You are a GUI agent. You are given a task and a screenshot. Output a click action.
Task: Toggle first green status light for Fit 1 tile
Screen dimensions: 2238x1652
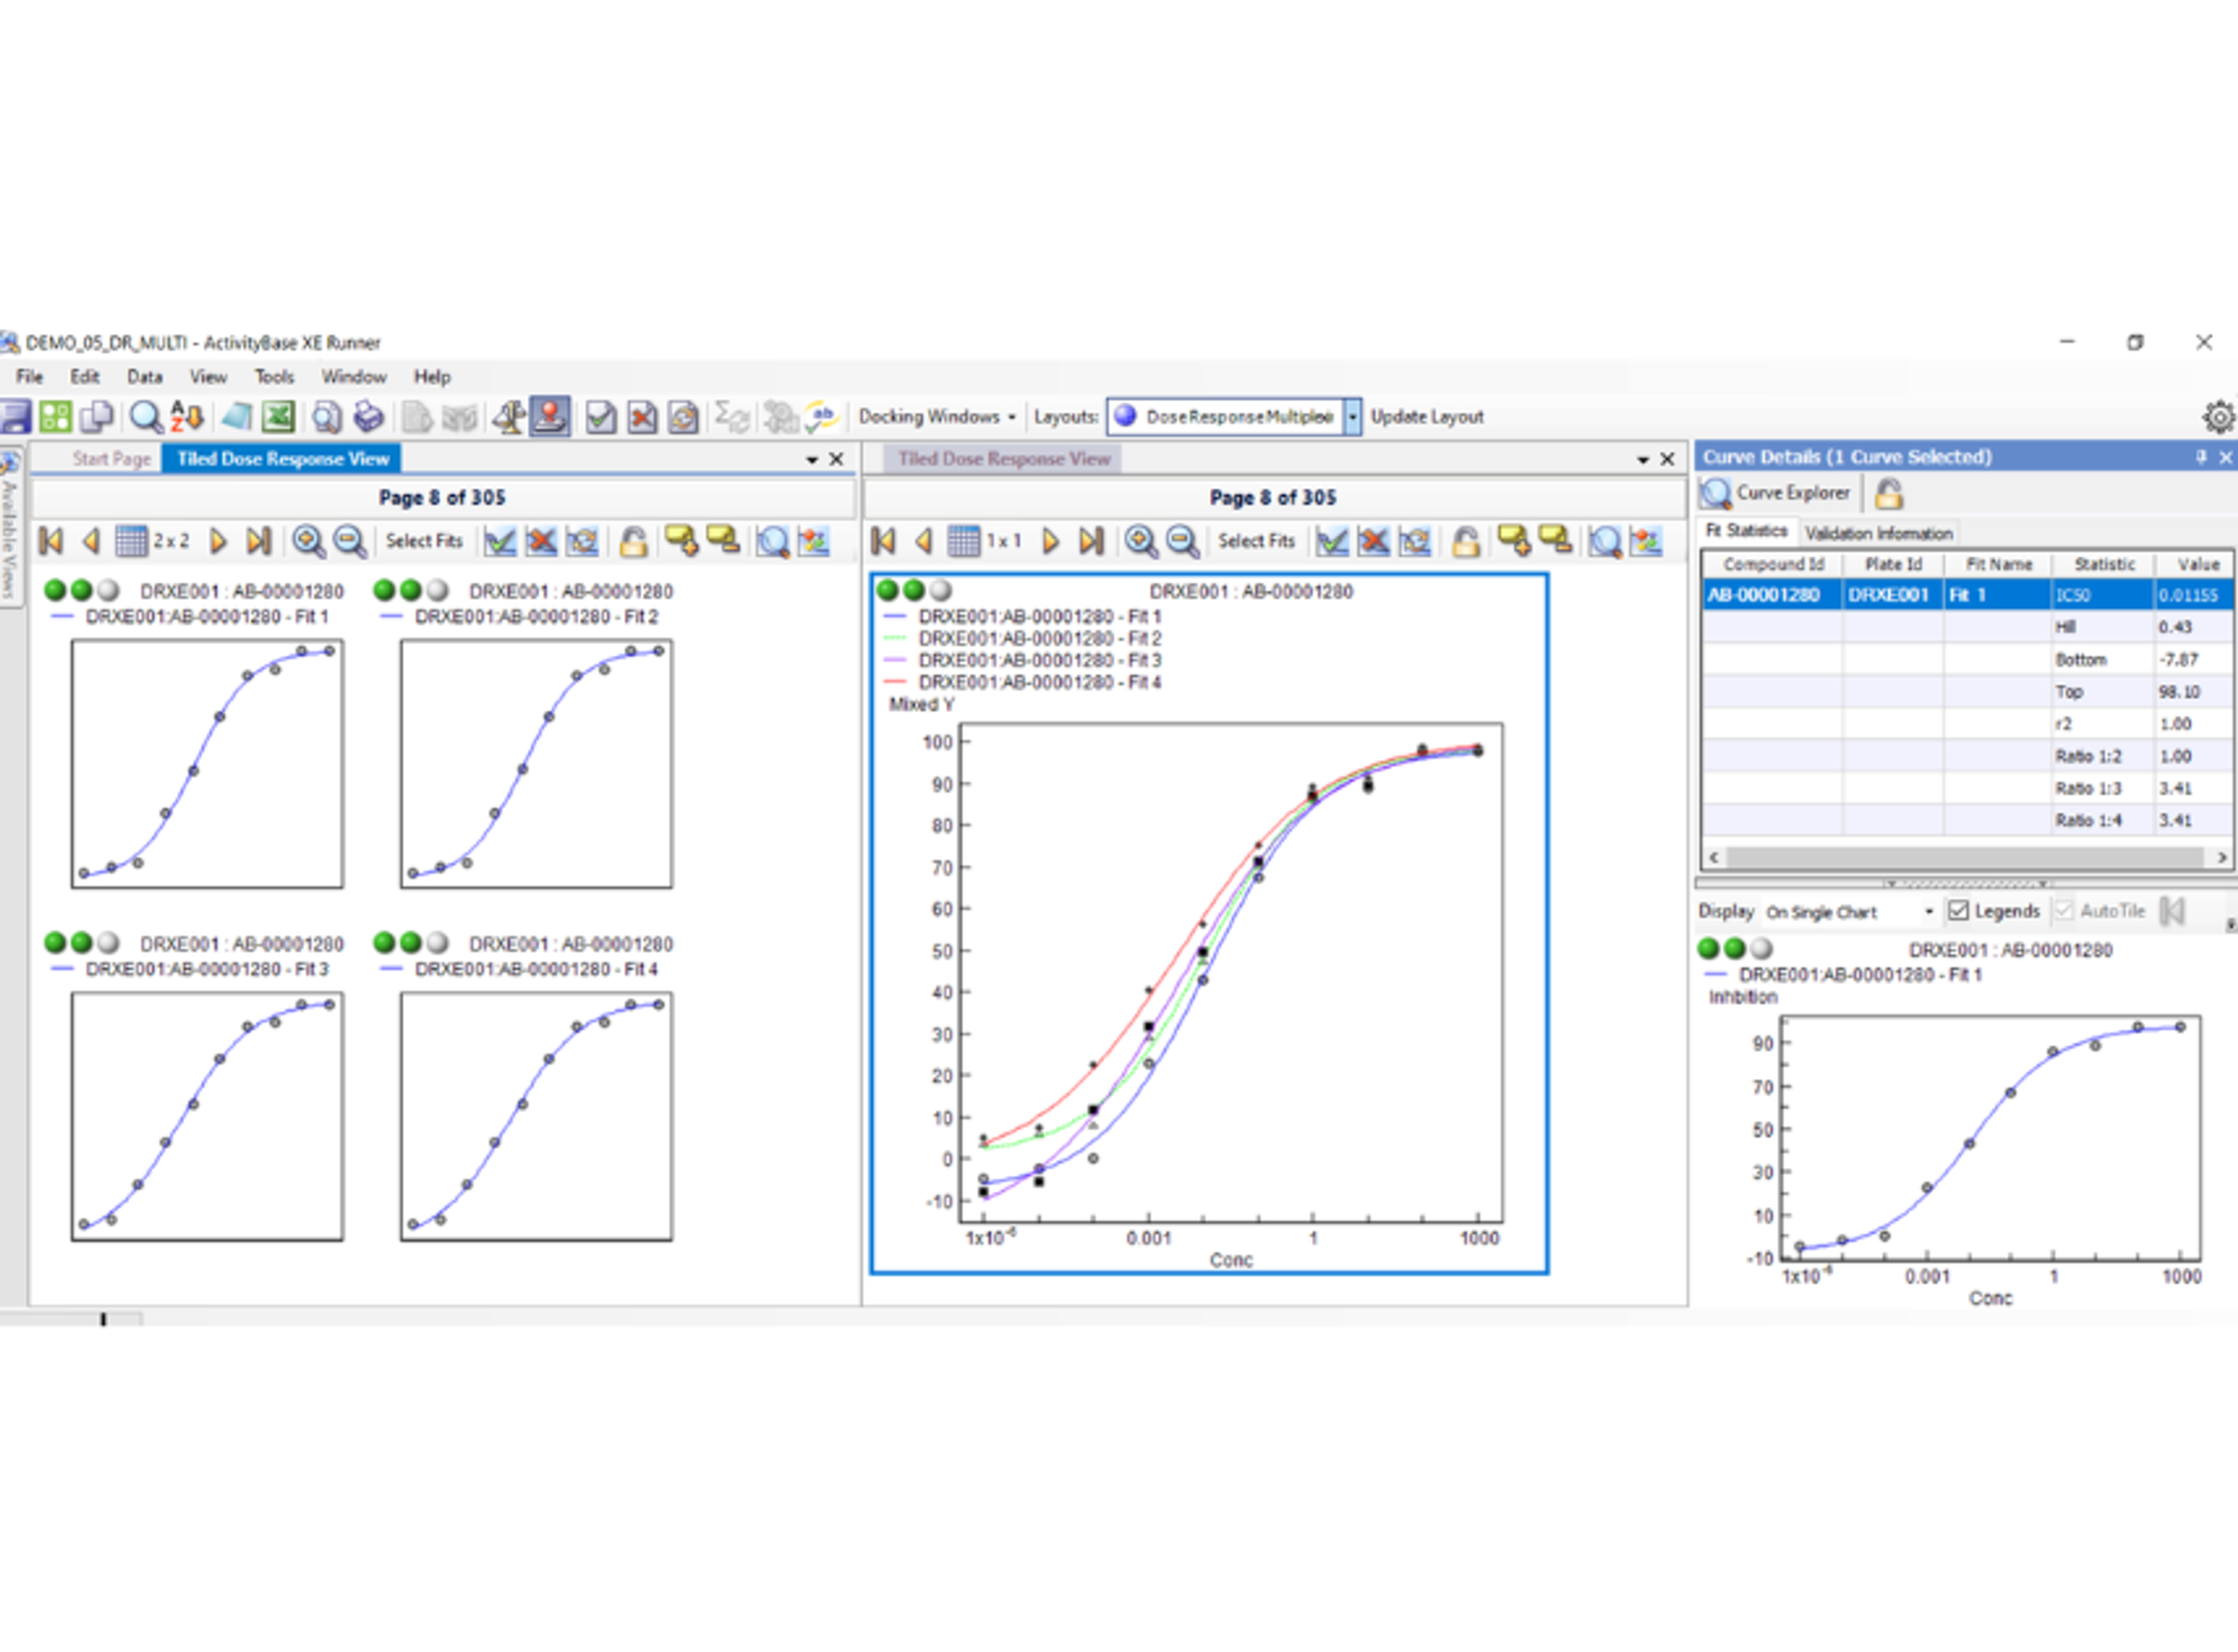click(56, 590)
